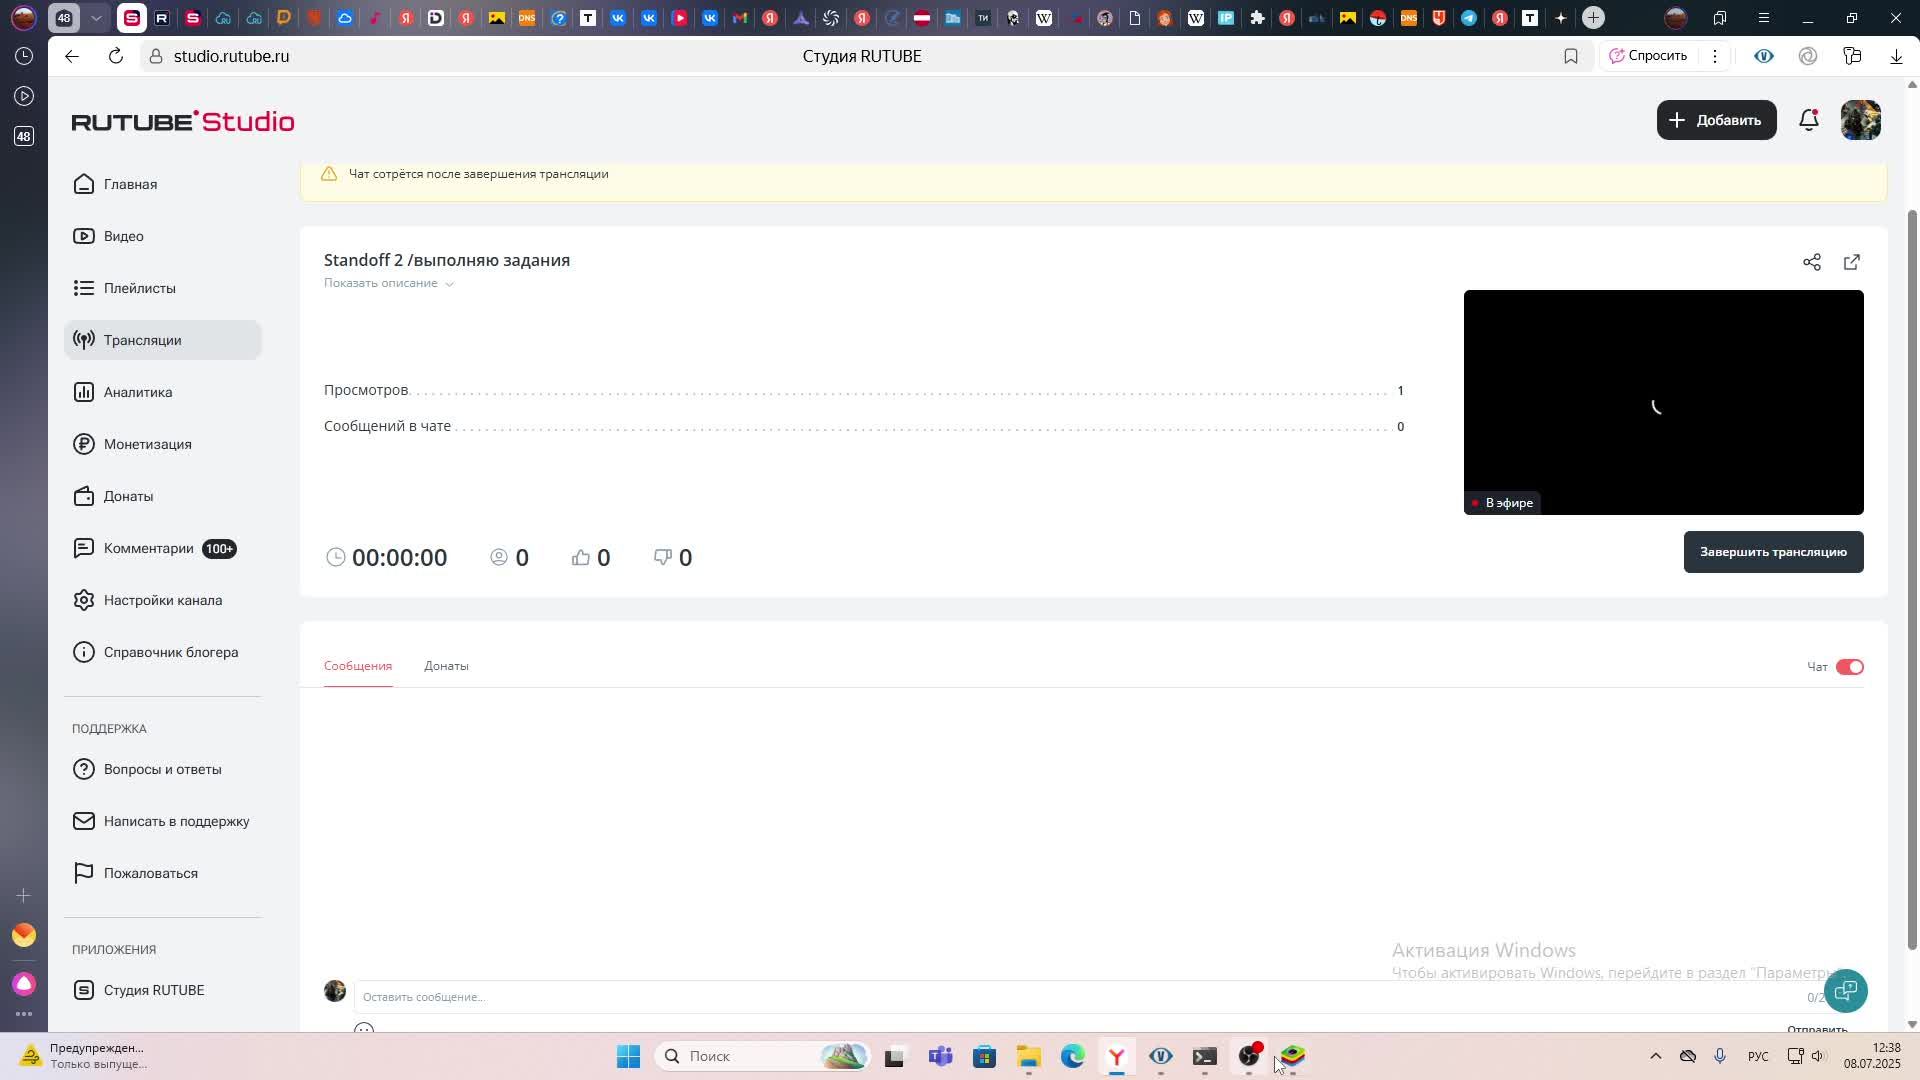Image resolution: width=1920 pixels, height=1080 pixels.
Task: Open Написать в поддержку link
Action: [x=176, y=821]
